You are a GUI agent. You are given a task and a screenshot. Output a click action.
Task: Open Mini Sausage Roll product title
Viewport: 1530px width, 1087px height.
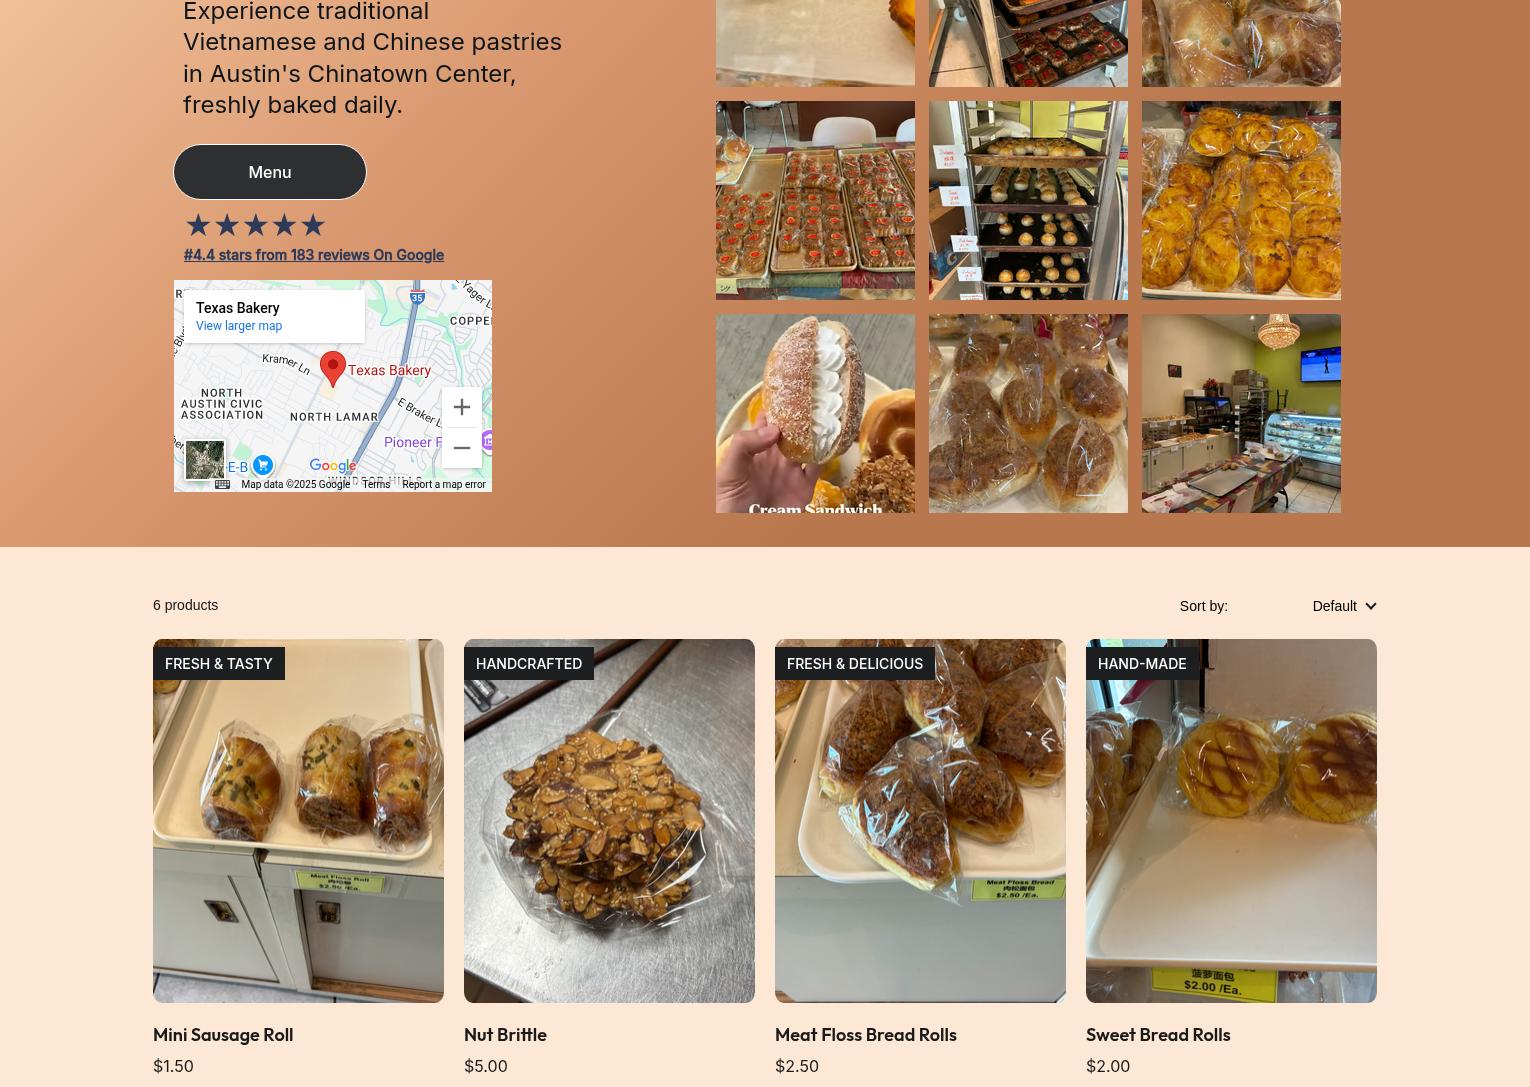pos(223,1034)
